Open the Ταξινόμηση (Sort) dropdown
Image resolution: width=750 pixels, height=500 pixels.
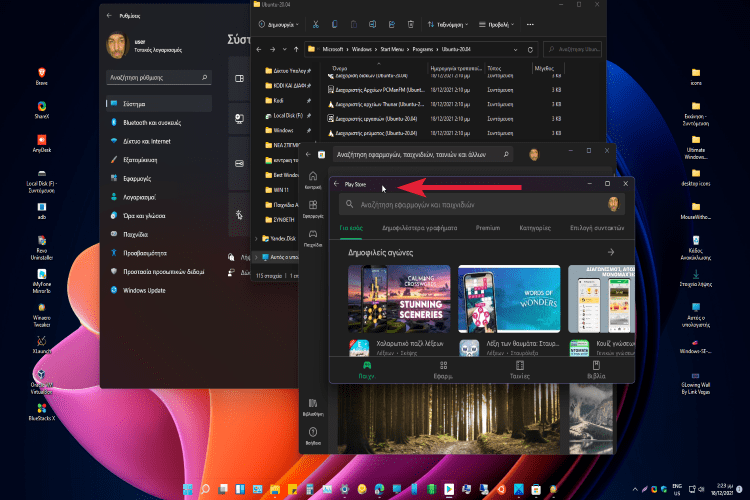point(448,24)
